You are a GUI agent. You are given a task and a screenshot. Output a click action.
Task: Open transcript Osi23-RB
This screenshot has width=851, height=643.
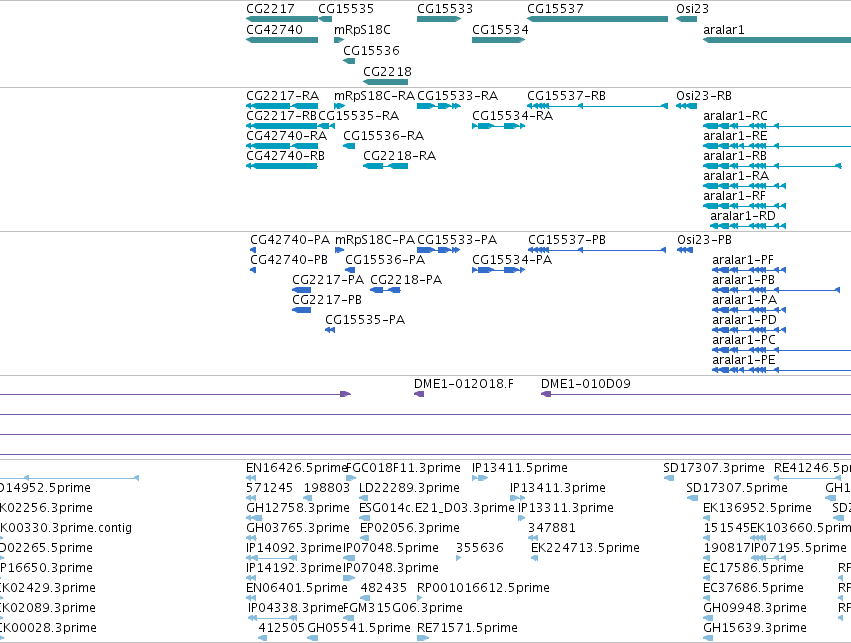pyautogui.click(x=704, y=96)
